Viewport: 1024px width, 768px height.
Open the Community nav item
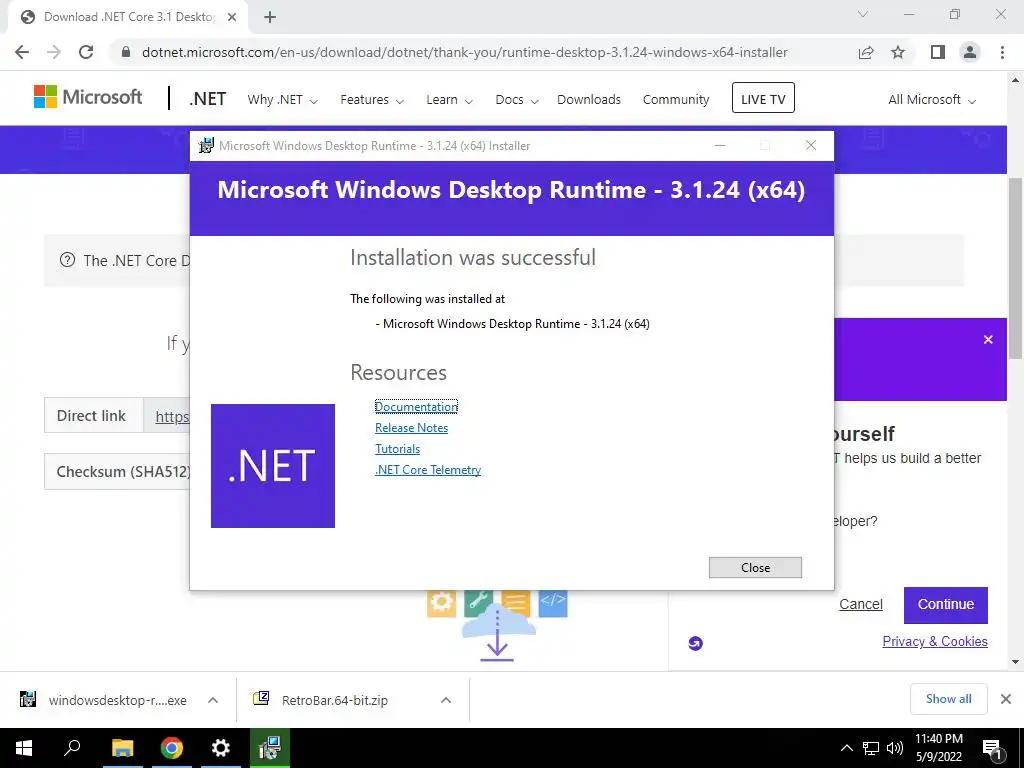pos(675,100)
